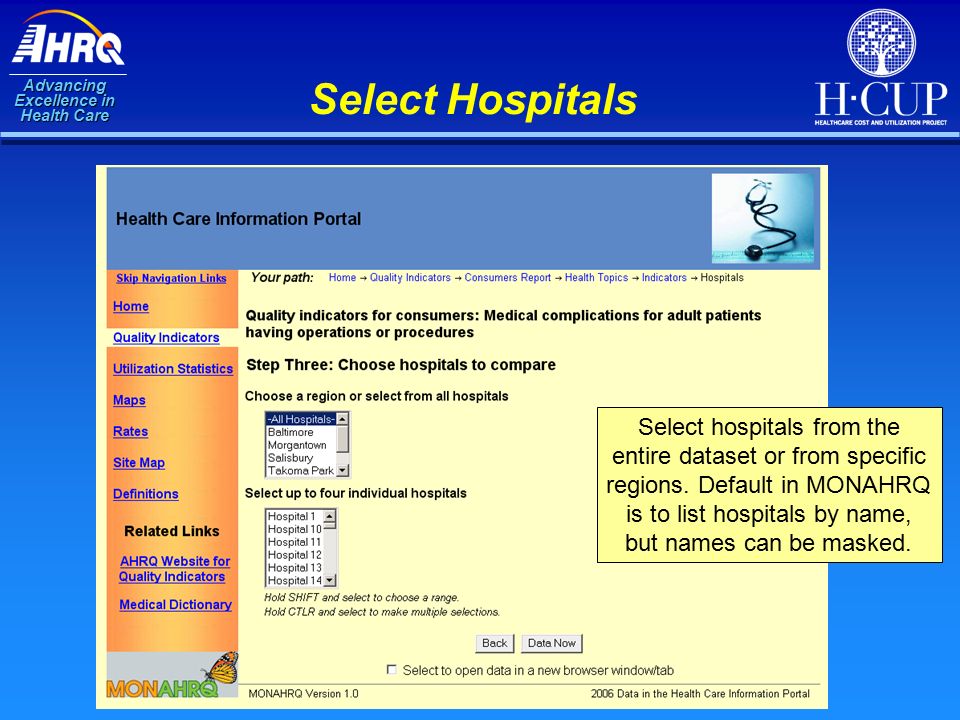960x720 pixels.
Task: Click hospital list scroll down arrow
Action: 329,580
